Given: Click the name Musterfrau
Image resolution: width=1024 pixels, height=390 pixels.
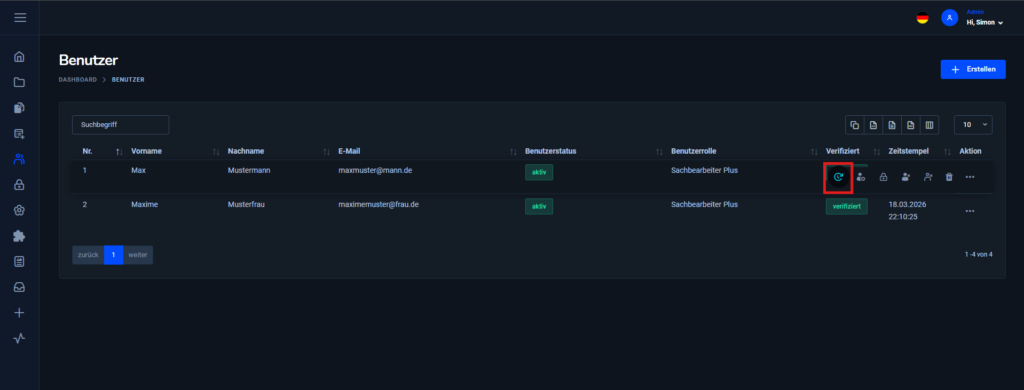Looking at the screenshot, I should [x=246, y=204].
